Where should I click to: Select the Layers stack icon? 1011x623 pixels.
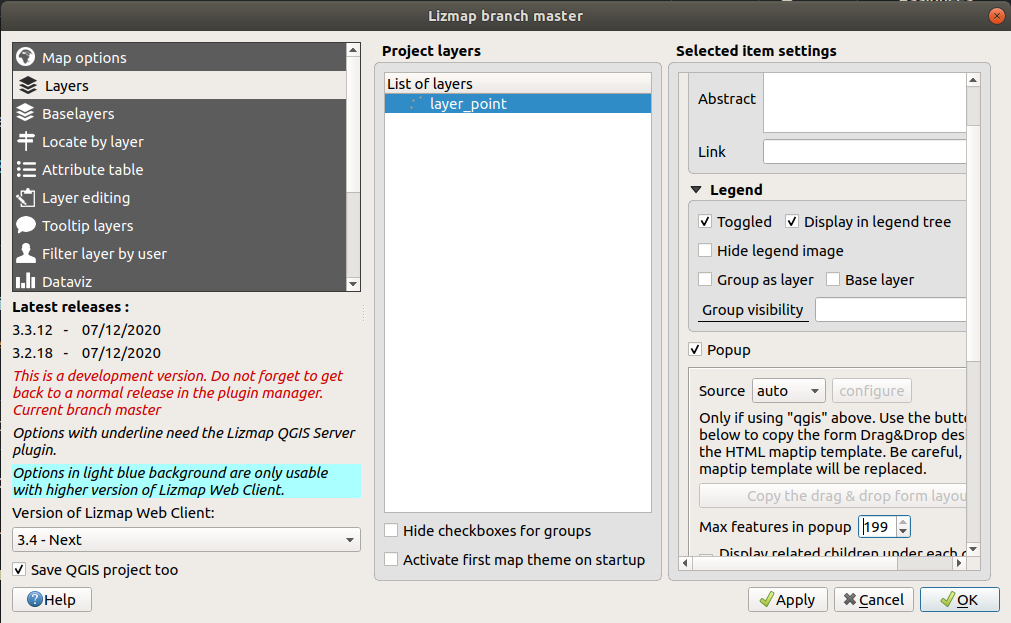pyautogui.click(x=28, y=85)
